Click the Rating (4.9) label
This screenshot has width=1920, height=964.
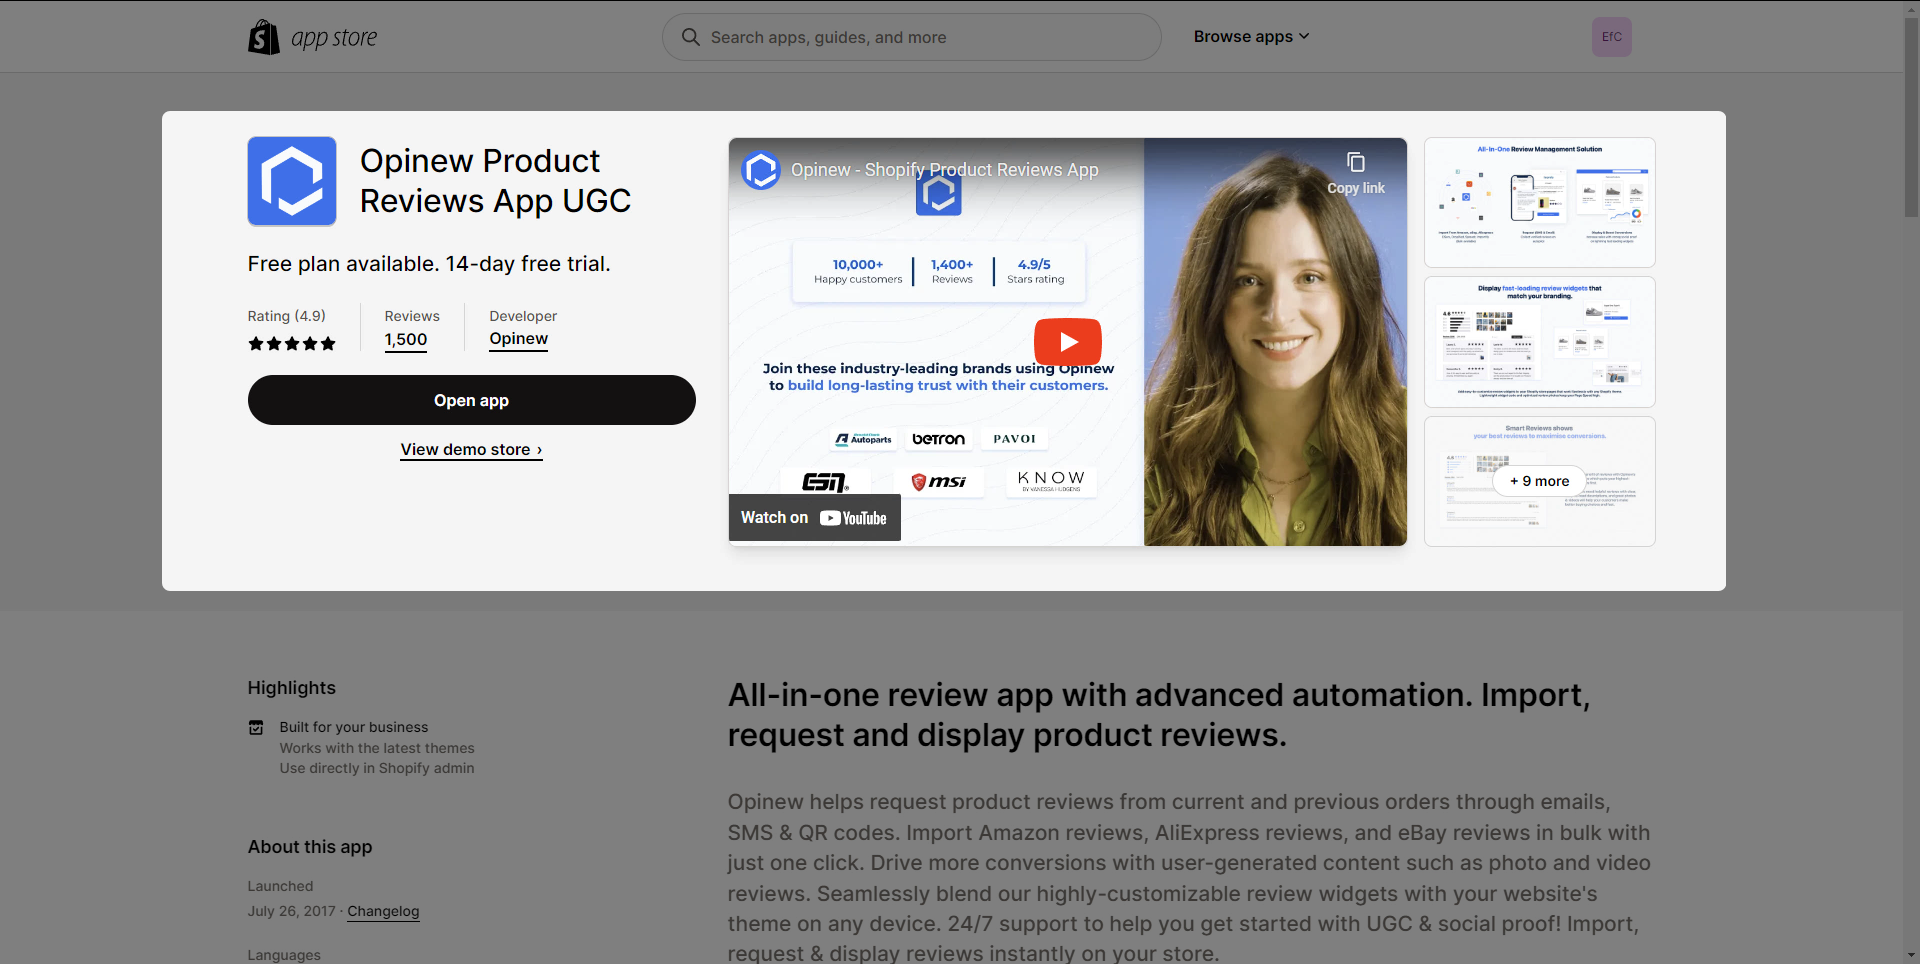(286, 316)
